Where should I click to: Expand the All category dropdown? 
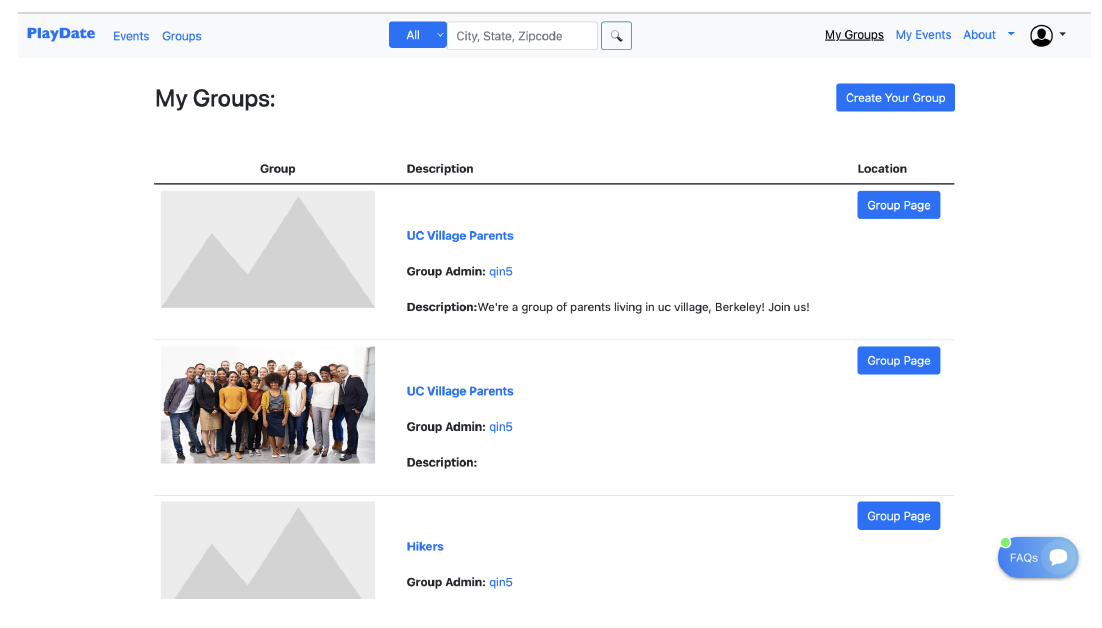point(417,35)
